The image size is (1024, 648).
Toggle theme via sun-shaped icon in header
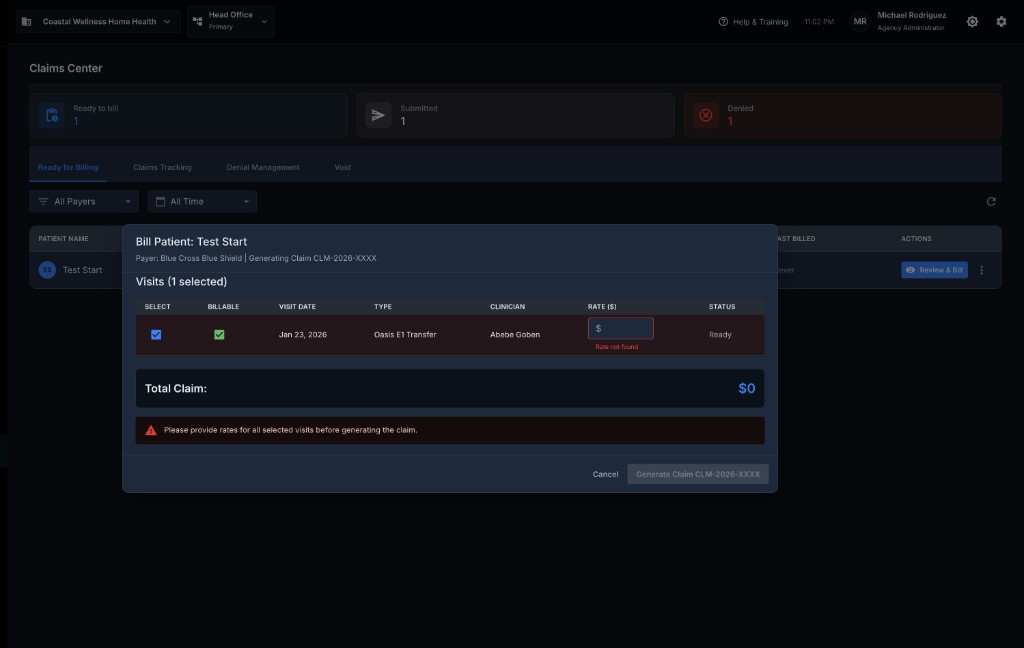972,22
